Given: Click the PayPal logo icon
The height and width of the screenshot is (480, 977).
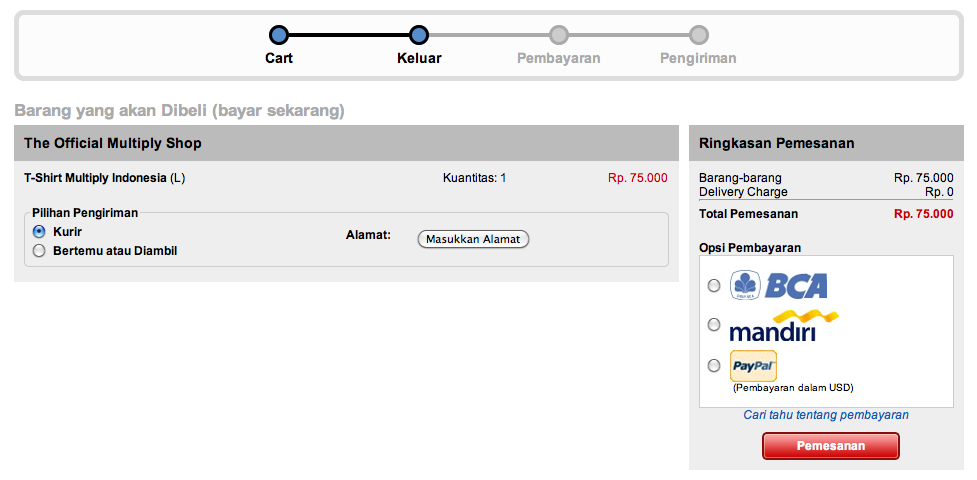Looking at the screenshot, I should pos(753,366).
